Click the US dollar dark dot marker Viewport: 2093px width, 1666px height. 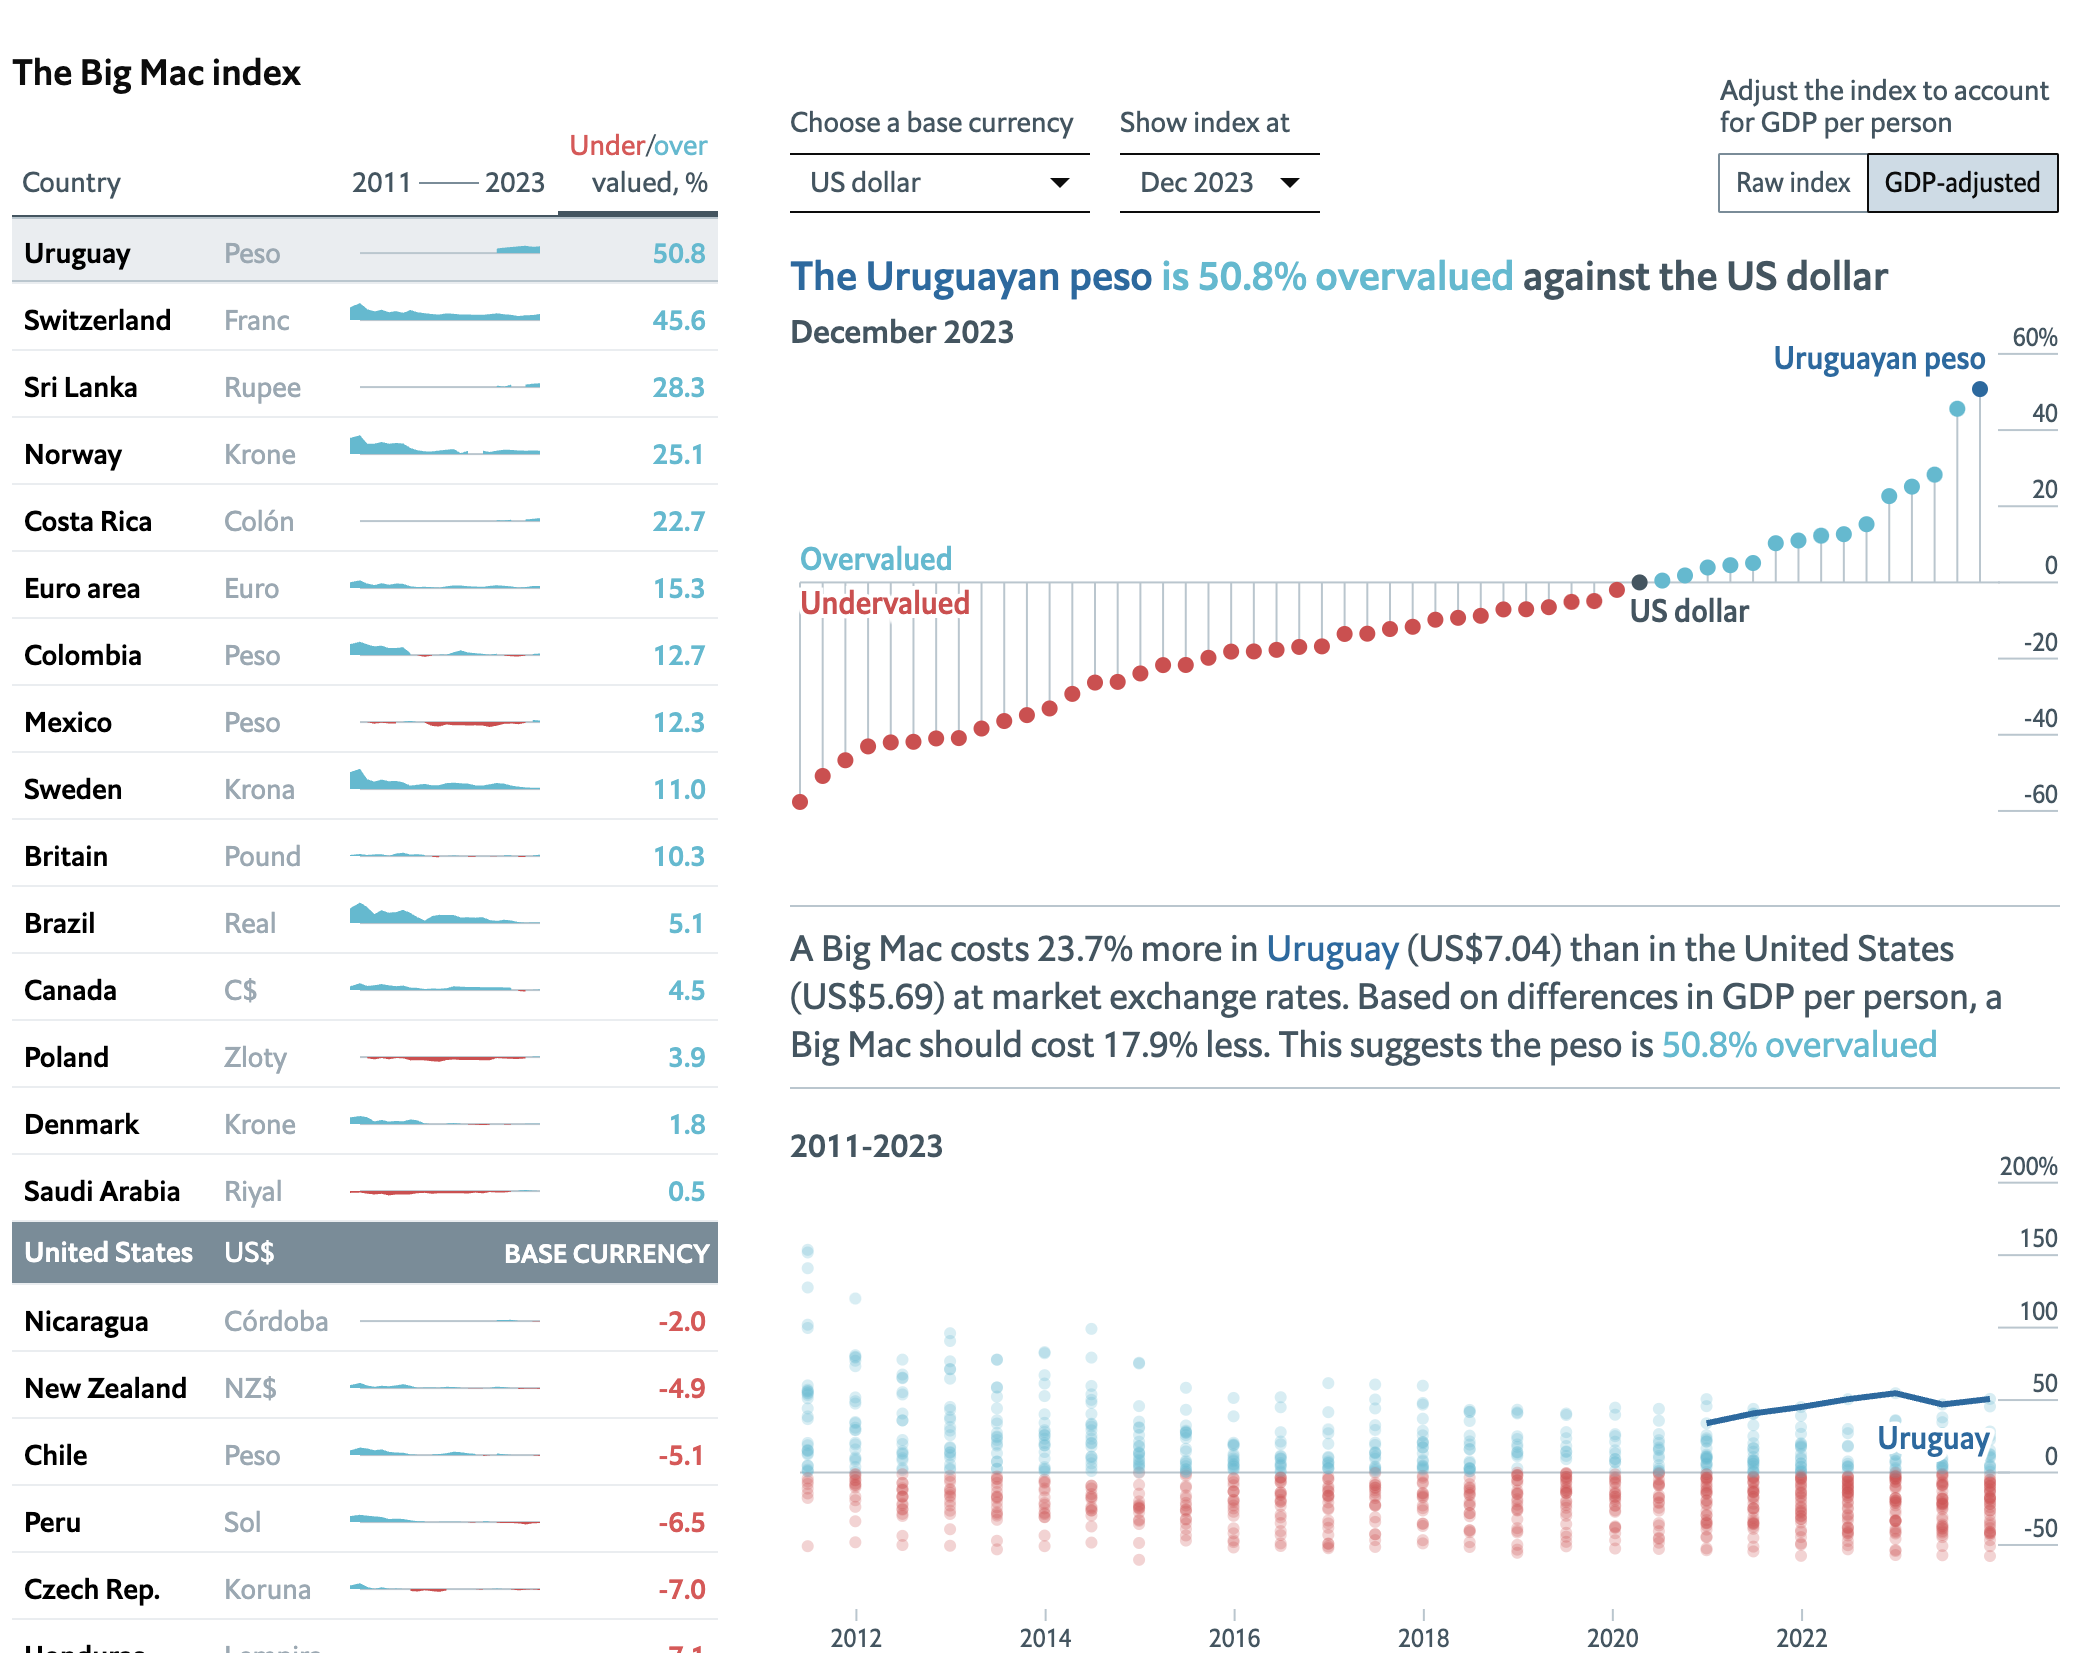click(x=1639, y=582)
